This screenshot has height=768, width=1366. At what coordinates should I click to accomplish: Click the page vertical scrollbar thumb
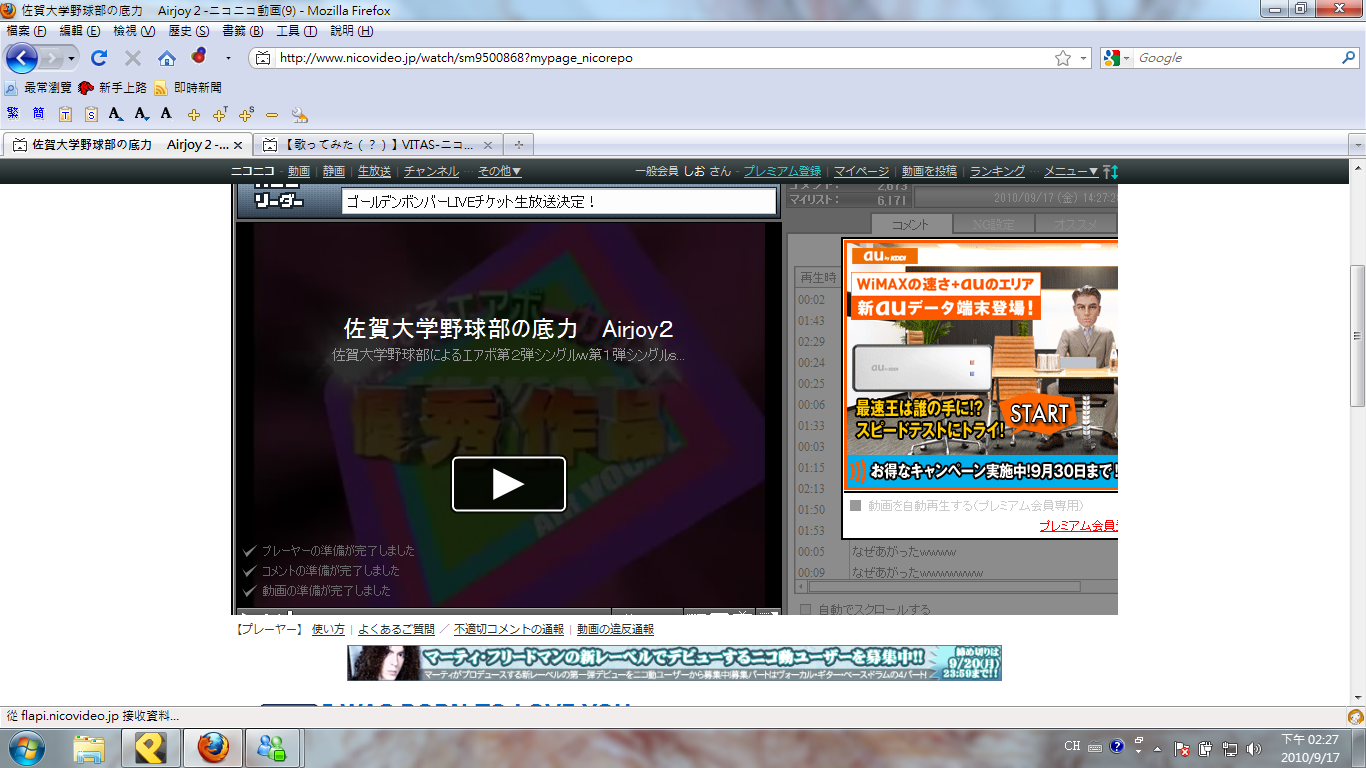click(1357, 335)
